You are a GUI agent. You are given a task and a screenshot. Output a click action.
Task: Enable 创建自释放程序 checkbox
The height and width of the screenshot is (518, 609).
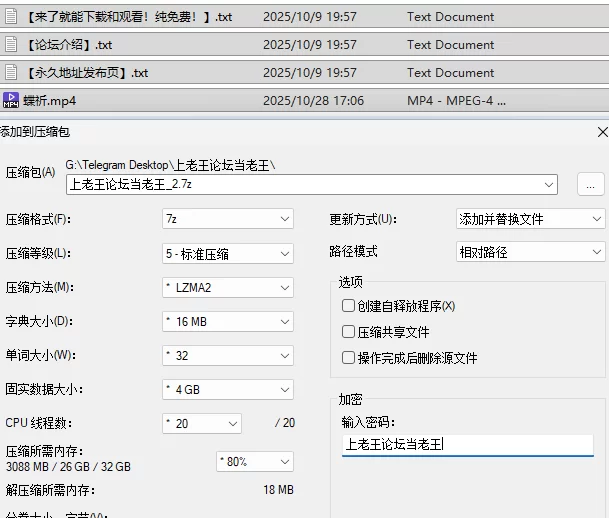coord(348,306)
